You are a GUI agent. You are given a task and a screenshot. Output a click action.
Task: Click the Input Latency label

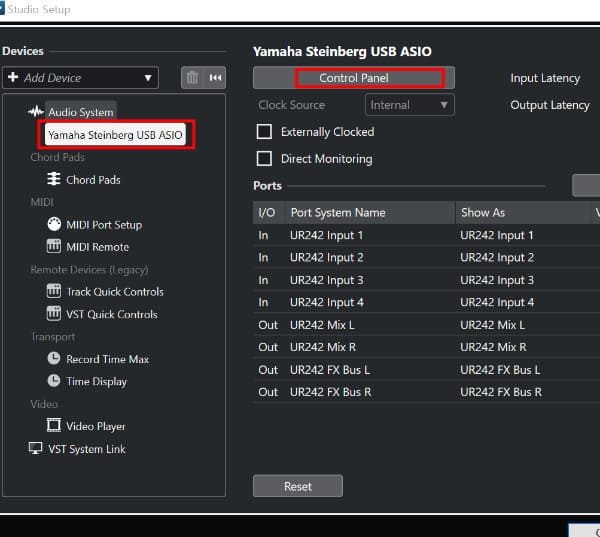point(545,78)
